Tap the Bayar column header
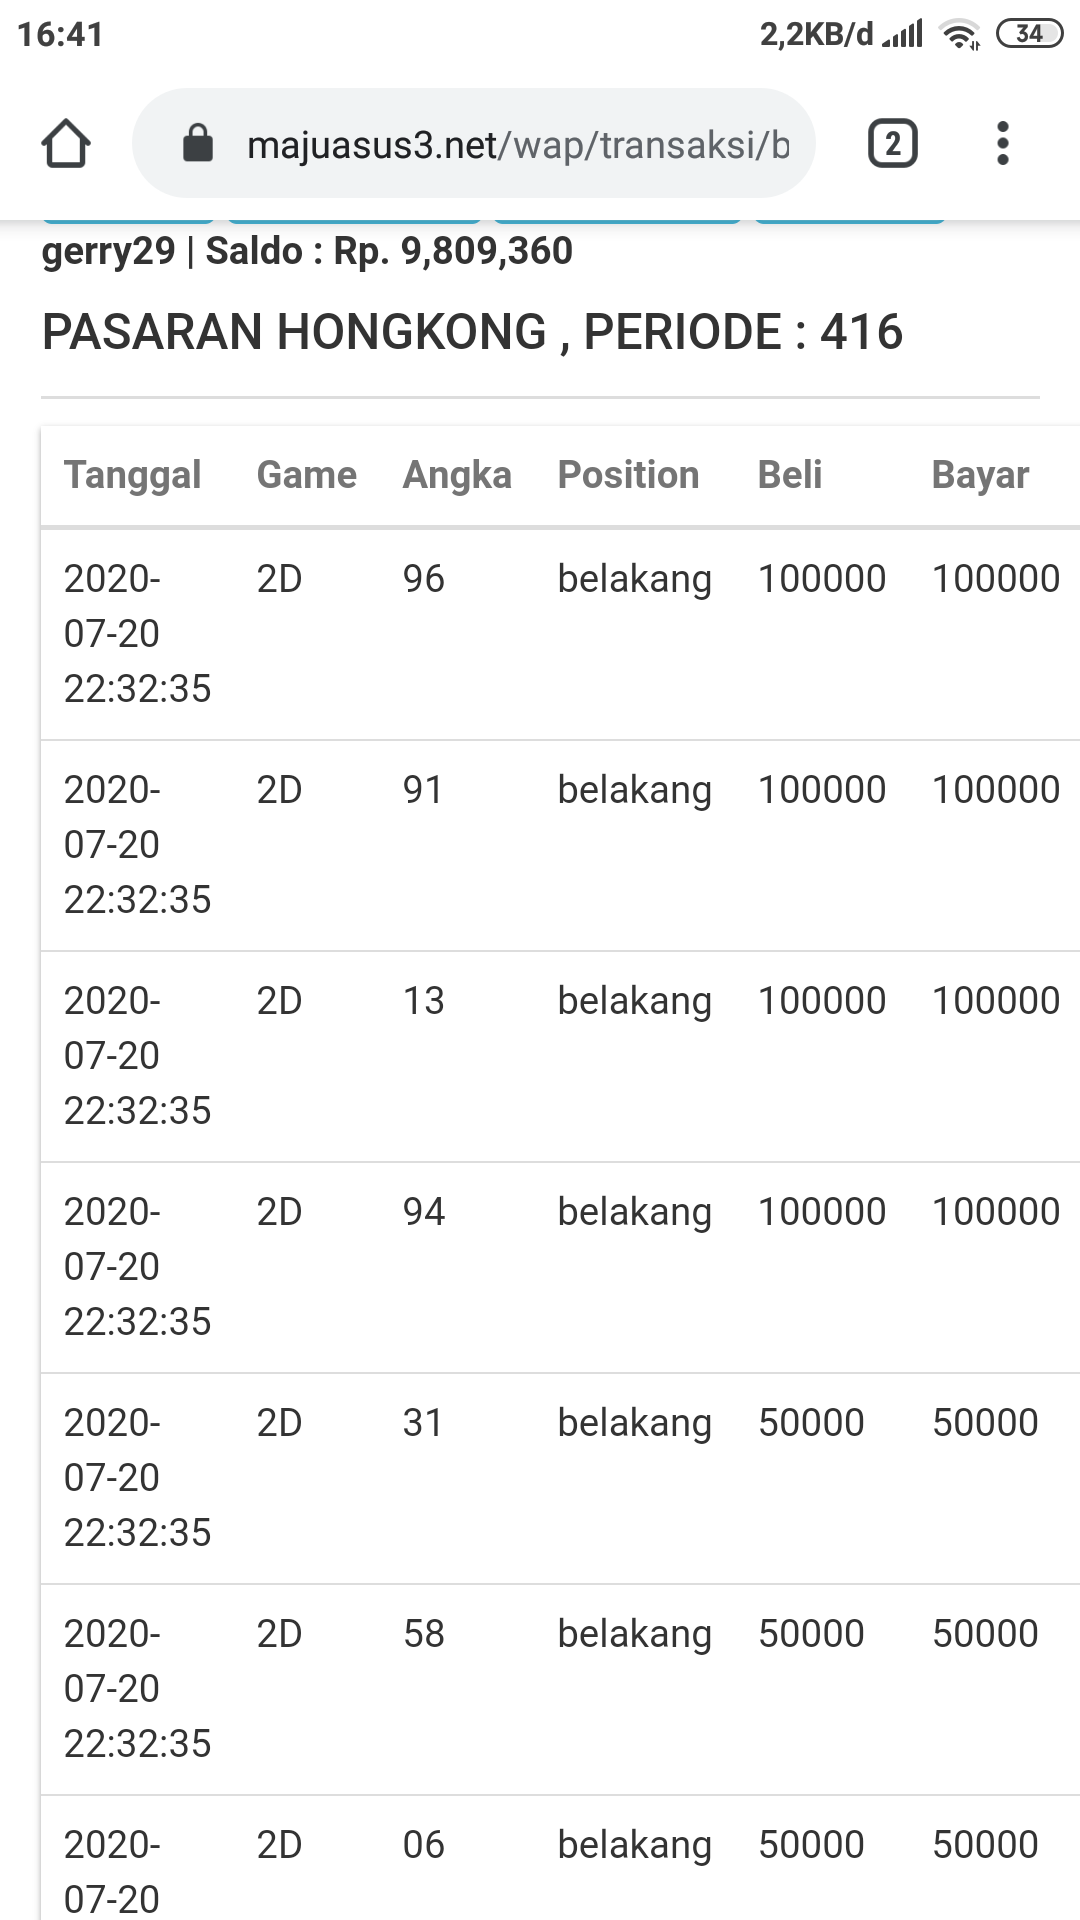 click(x=980, y=475)
